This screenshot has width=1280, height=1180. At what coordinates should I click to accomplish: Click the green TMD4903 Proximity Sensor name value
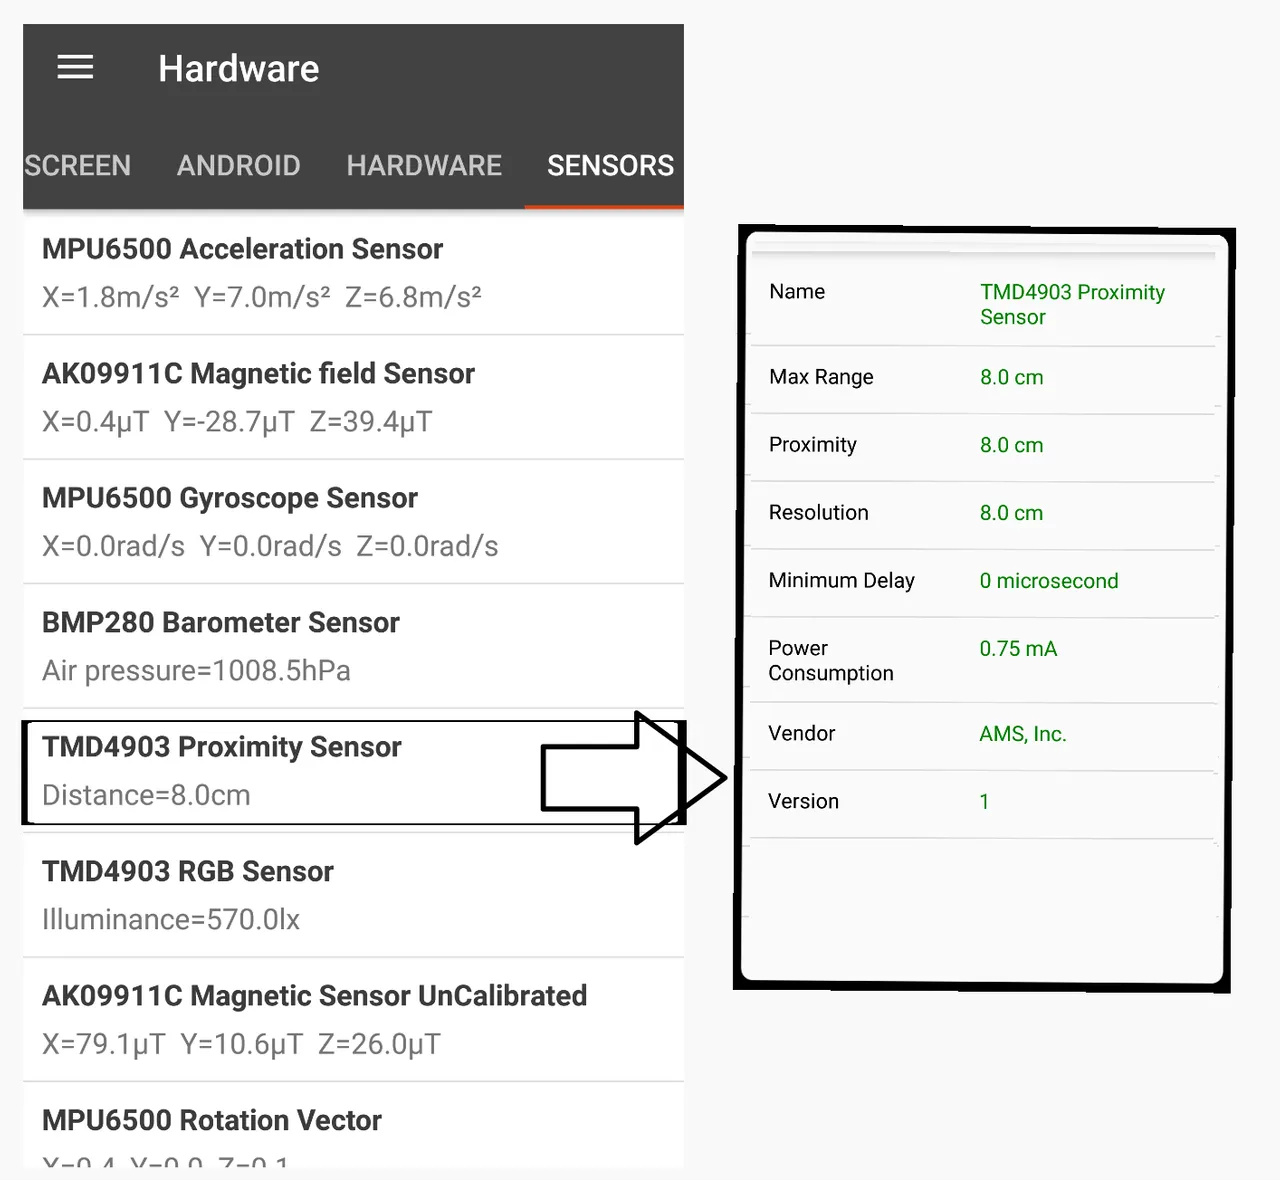(1072, 304)
